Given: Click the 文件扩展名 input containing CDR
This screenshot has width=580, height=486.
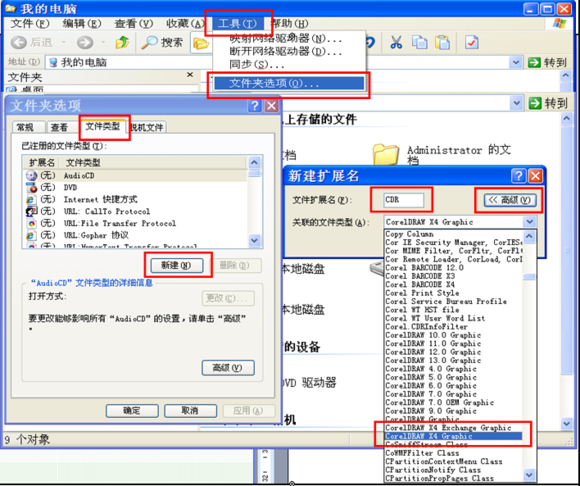Looking at the screenshot, I should [x=404, y=200].
